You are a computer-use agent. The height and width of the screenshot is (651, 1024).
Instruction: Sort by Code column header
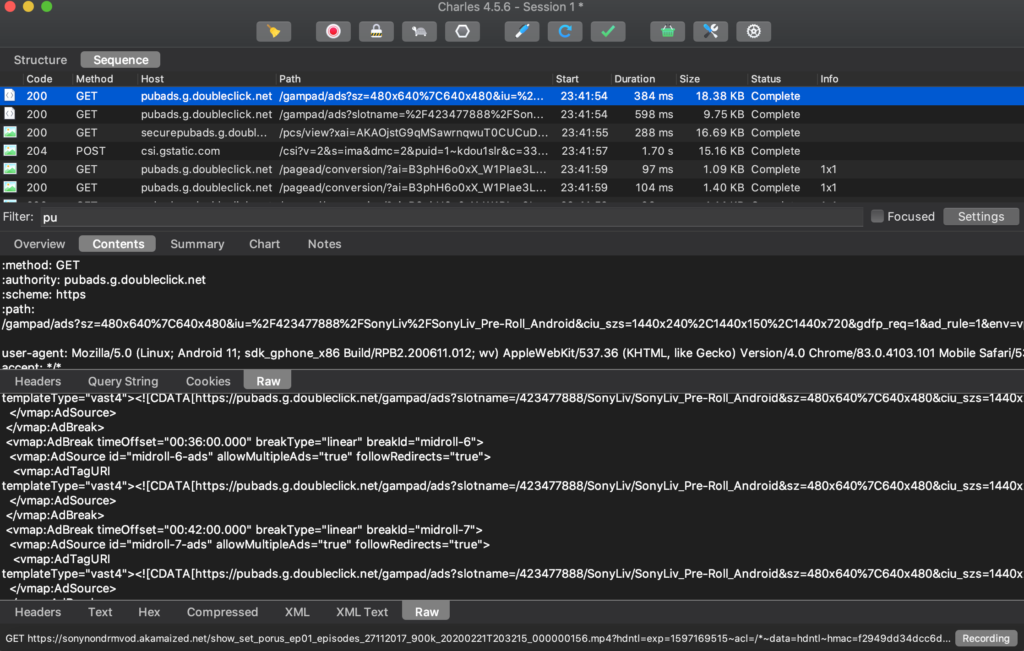pyautogui.click(x=39, y=78)
